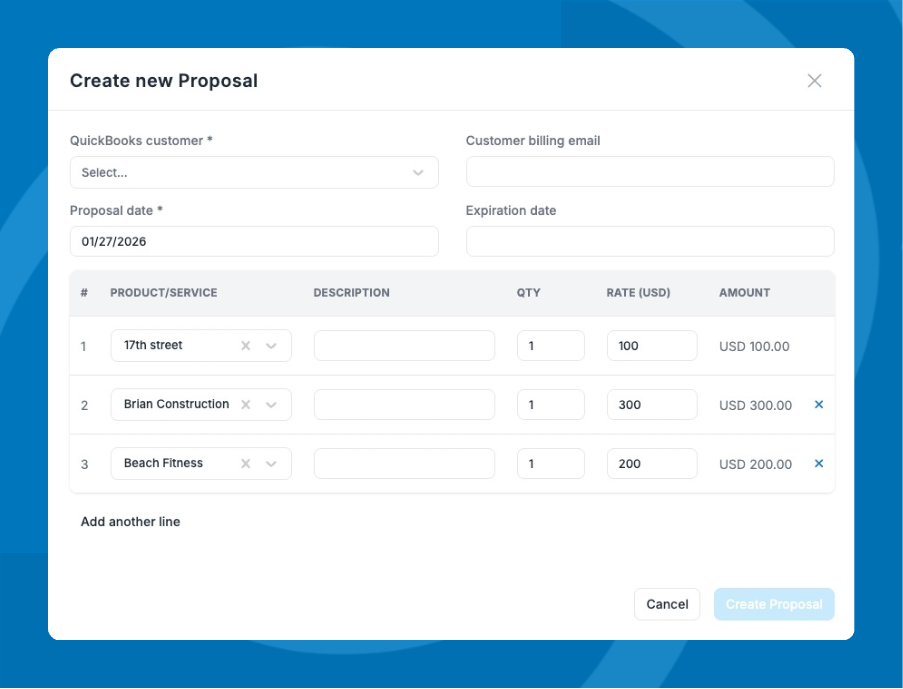Focus the Customer billing email field
This screenshot has width=903, height=689.
(x=650, y=172)
